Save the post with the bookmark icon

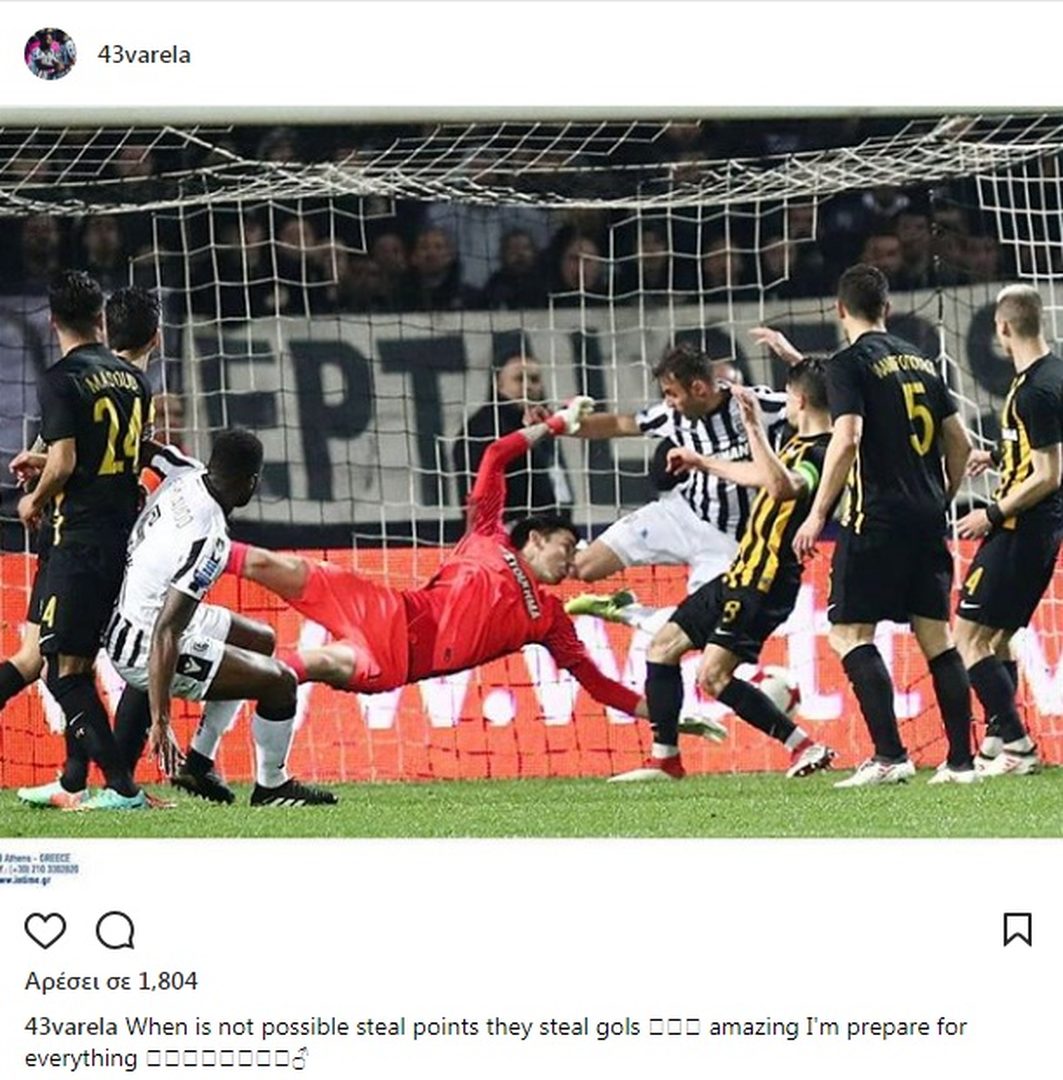(1017, 930)
